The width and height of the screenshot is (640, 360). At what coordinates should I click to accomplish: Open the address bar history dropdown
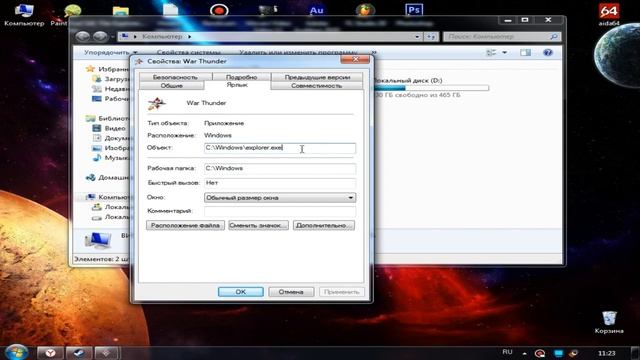click(417, 37)
